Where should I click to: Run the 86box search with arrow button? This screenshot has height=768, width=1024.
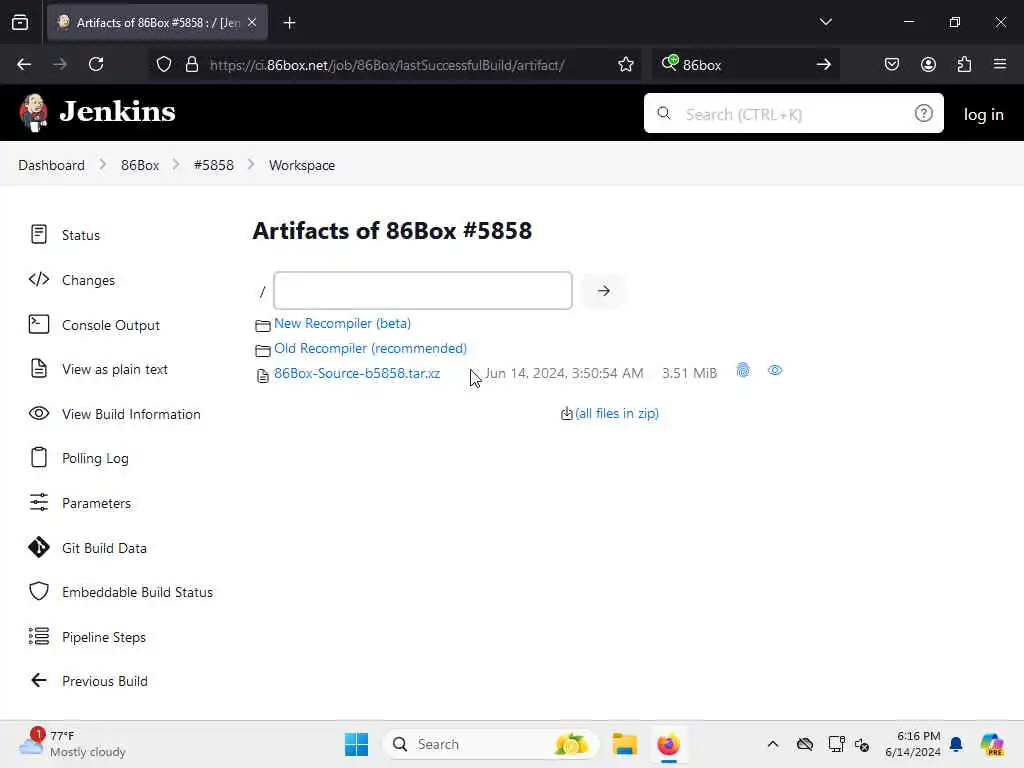(x=824, y=64)
